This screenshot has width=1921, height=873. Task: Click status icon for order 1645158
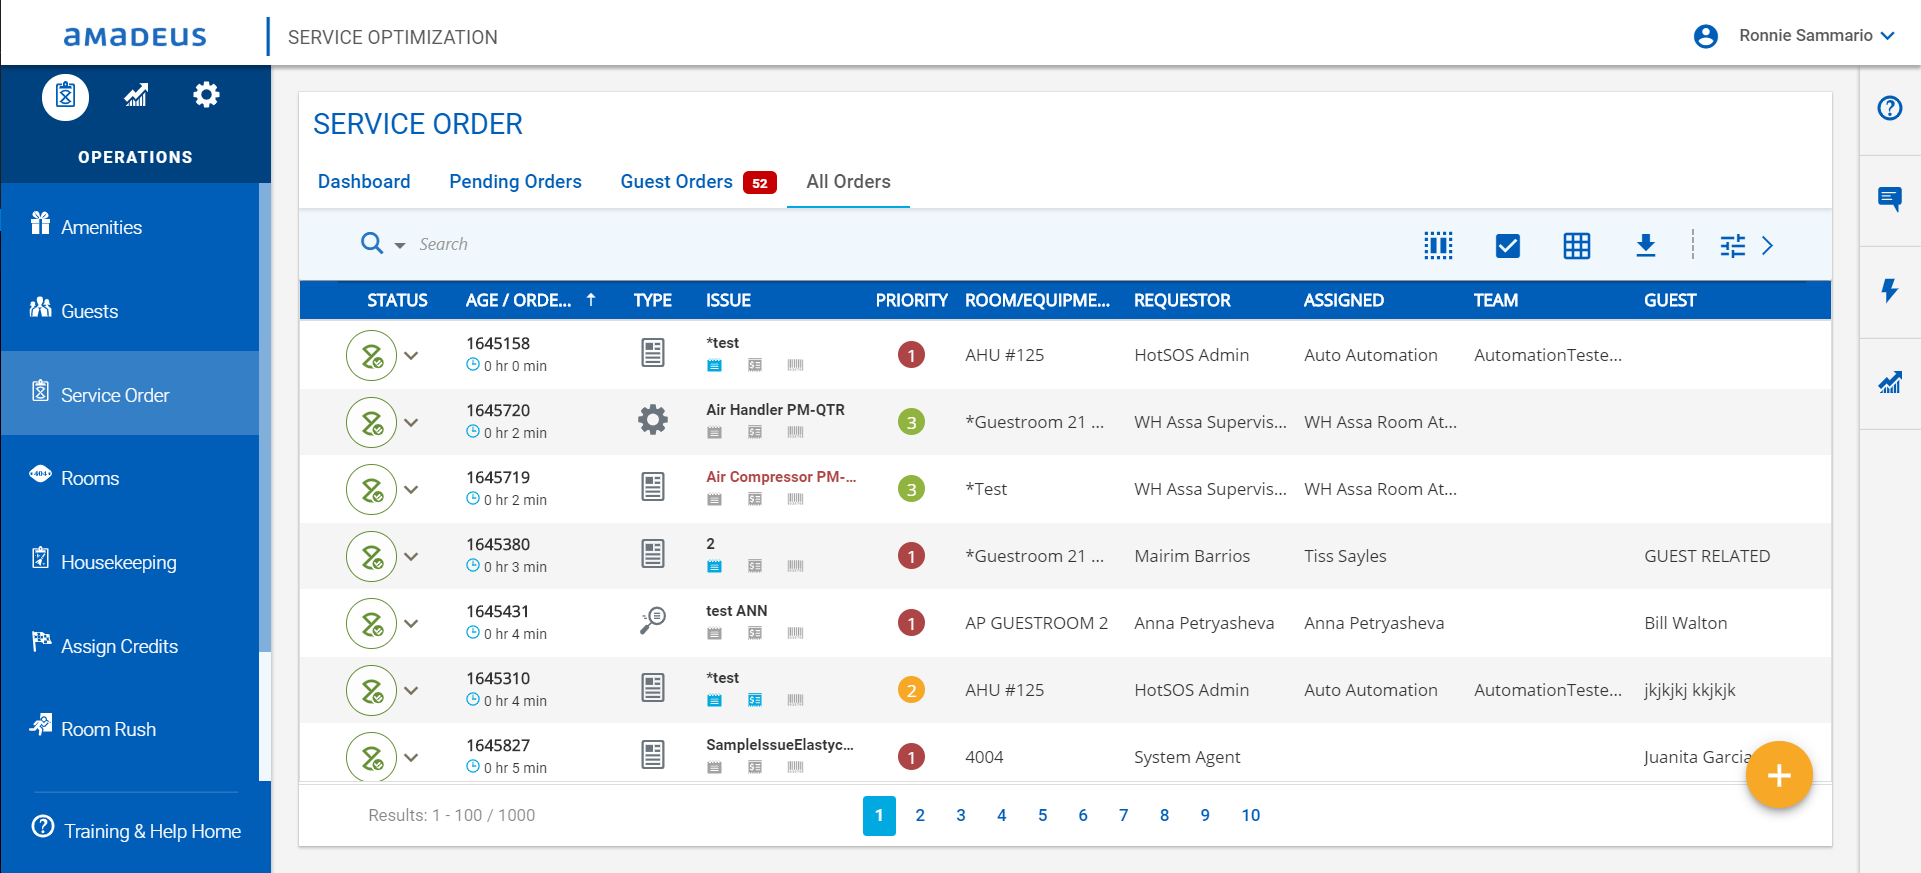tap(372, 355)
